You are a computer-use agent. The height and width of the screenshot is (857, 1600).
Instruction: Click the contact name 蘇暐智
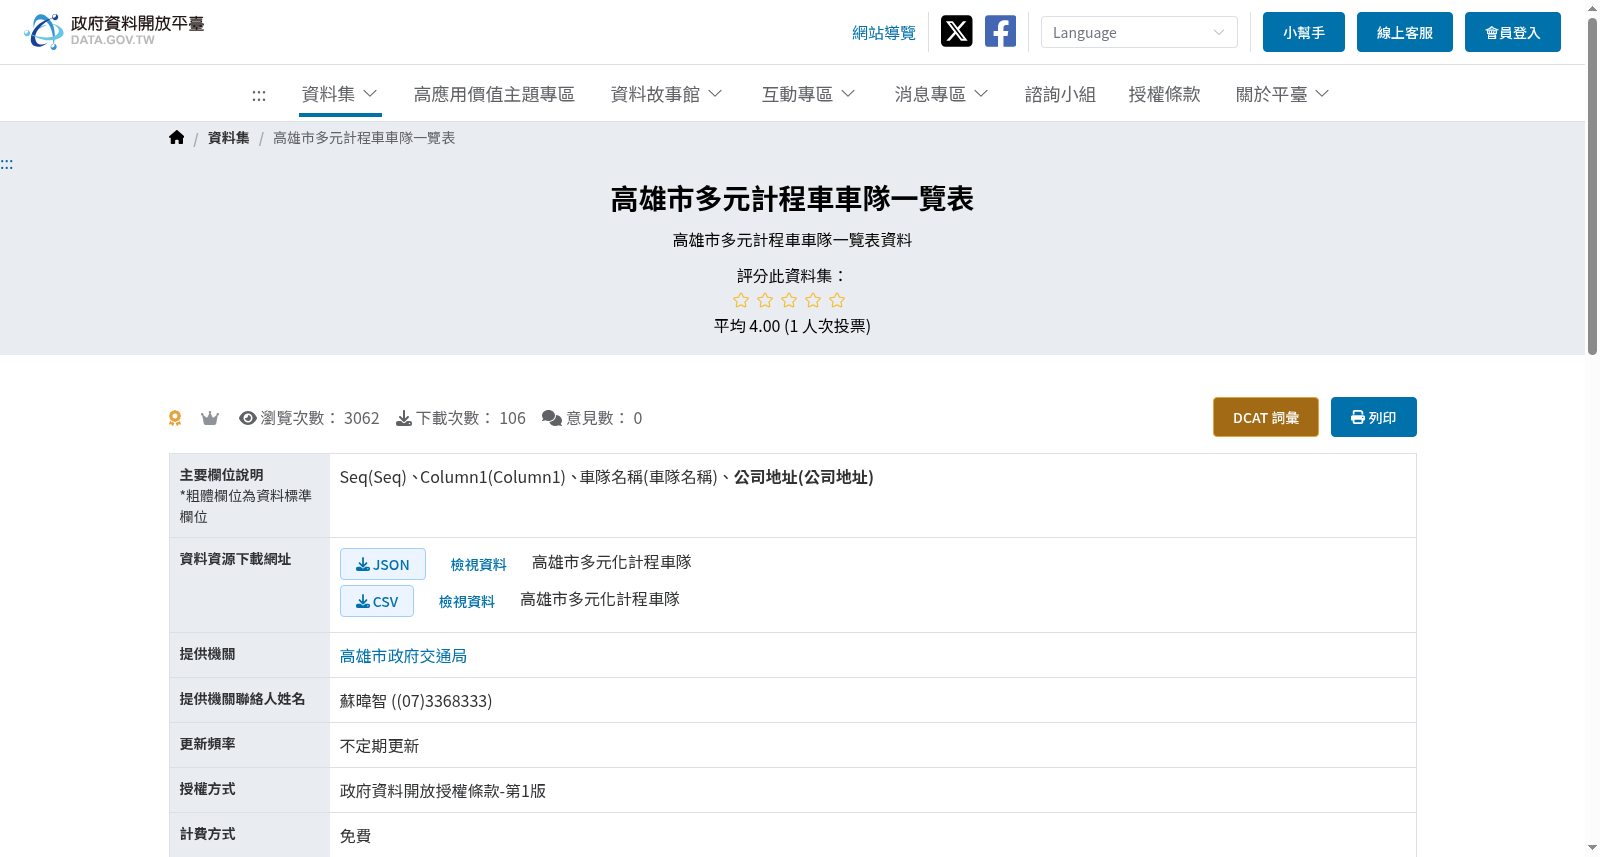click(363, 701)
